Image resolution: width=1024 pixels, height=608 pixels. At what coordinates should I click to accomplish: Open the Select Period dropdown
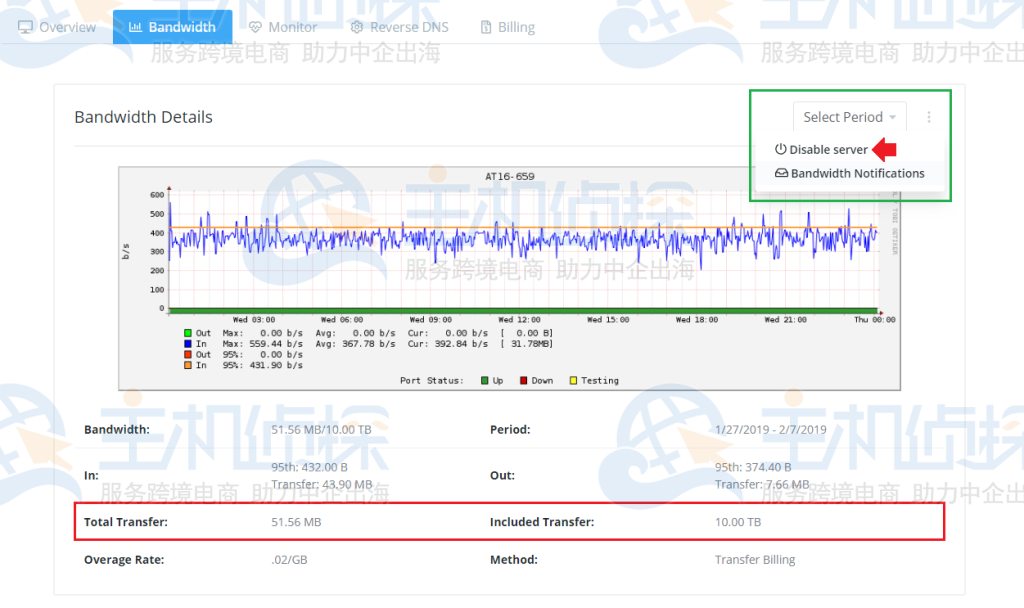[x=849, y=117]
